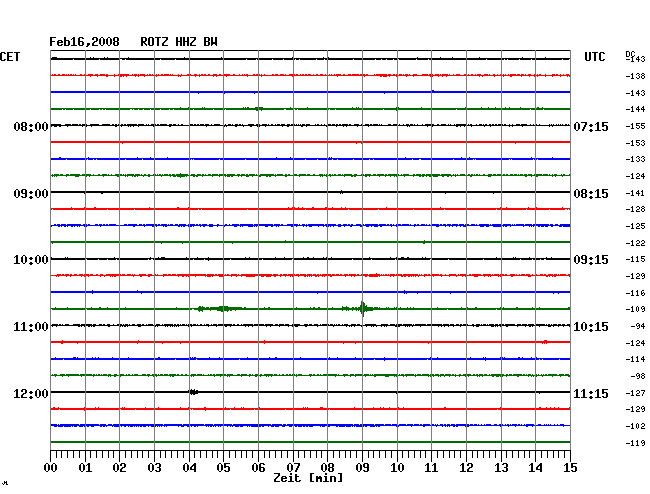Click the 09:00 CET row label
This screenshot has width=650, height=494.
pos(31,194)
